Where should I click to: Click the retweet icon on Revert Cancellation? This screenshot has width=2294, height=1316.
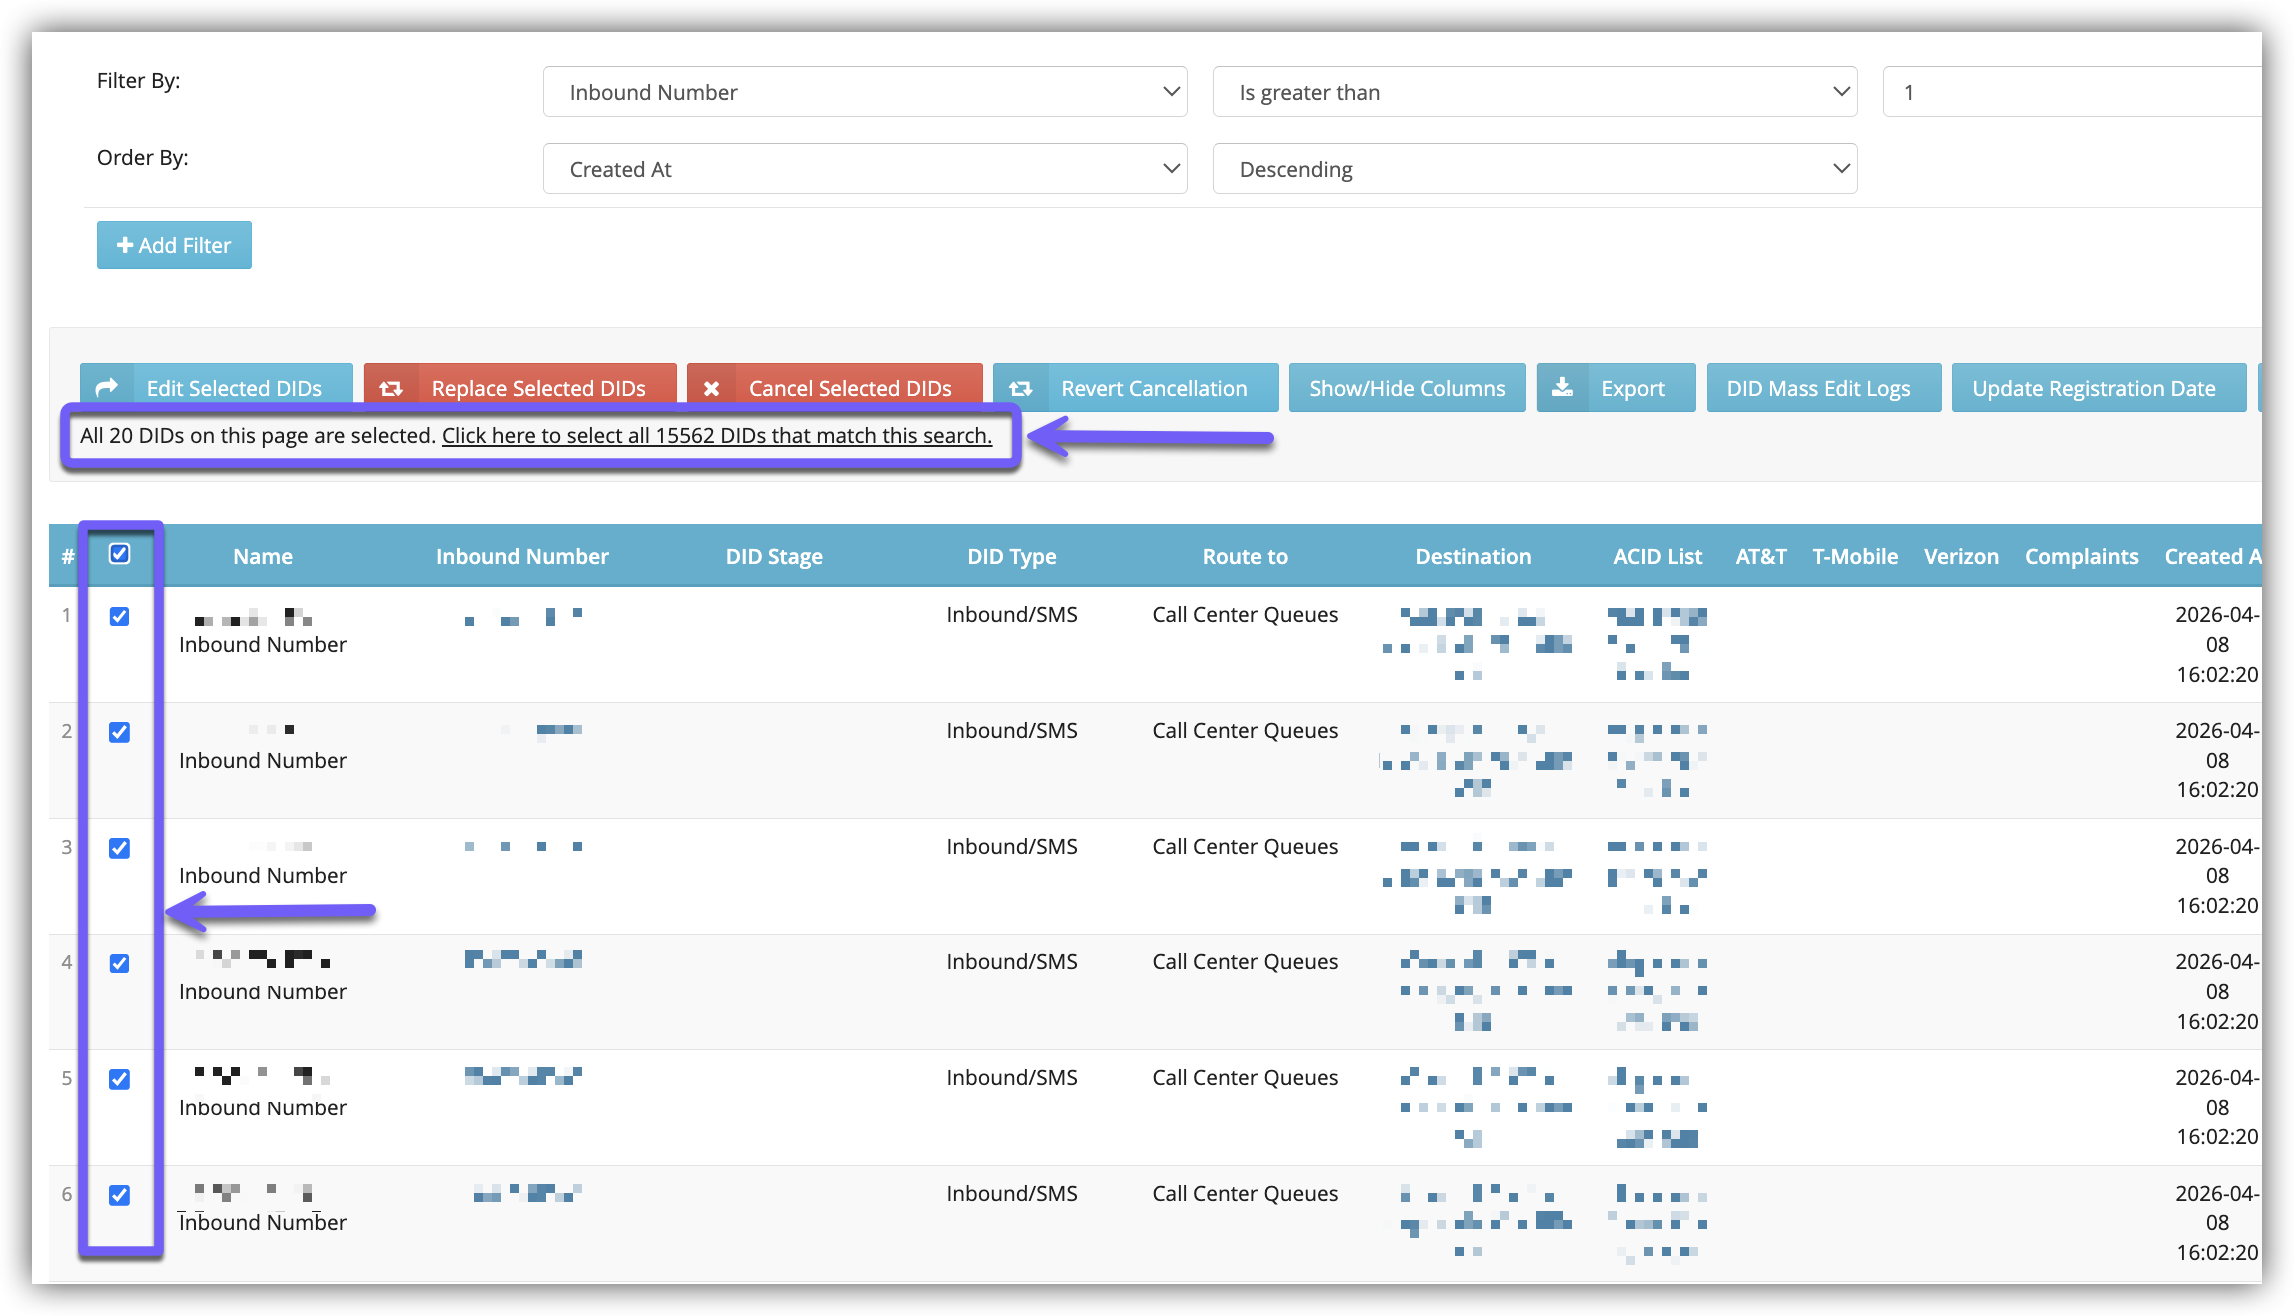[x=1020, y=388]
